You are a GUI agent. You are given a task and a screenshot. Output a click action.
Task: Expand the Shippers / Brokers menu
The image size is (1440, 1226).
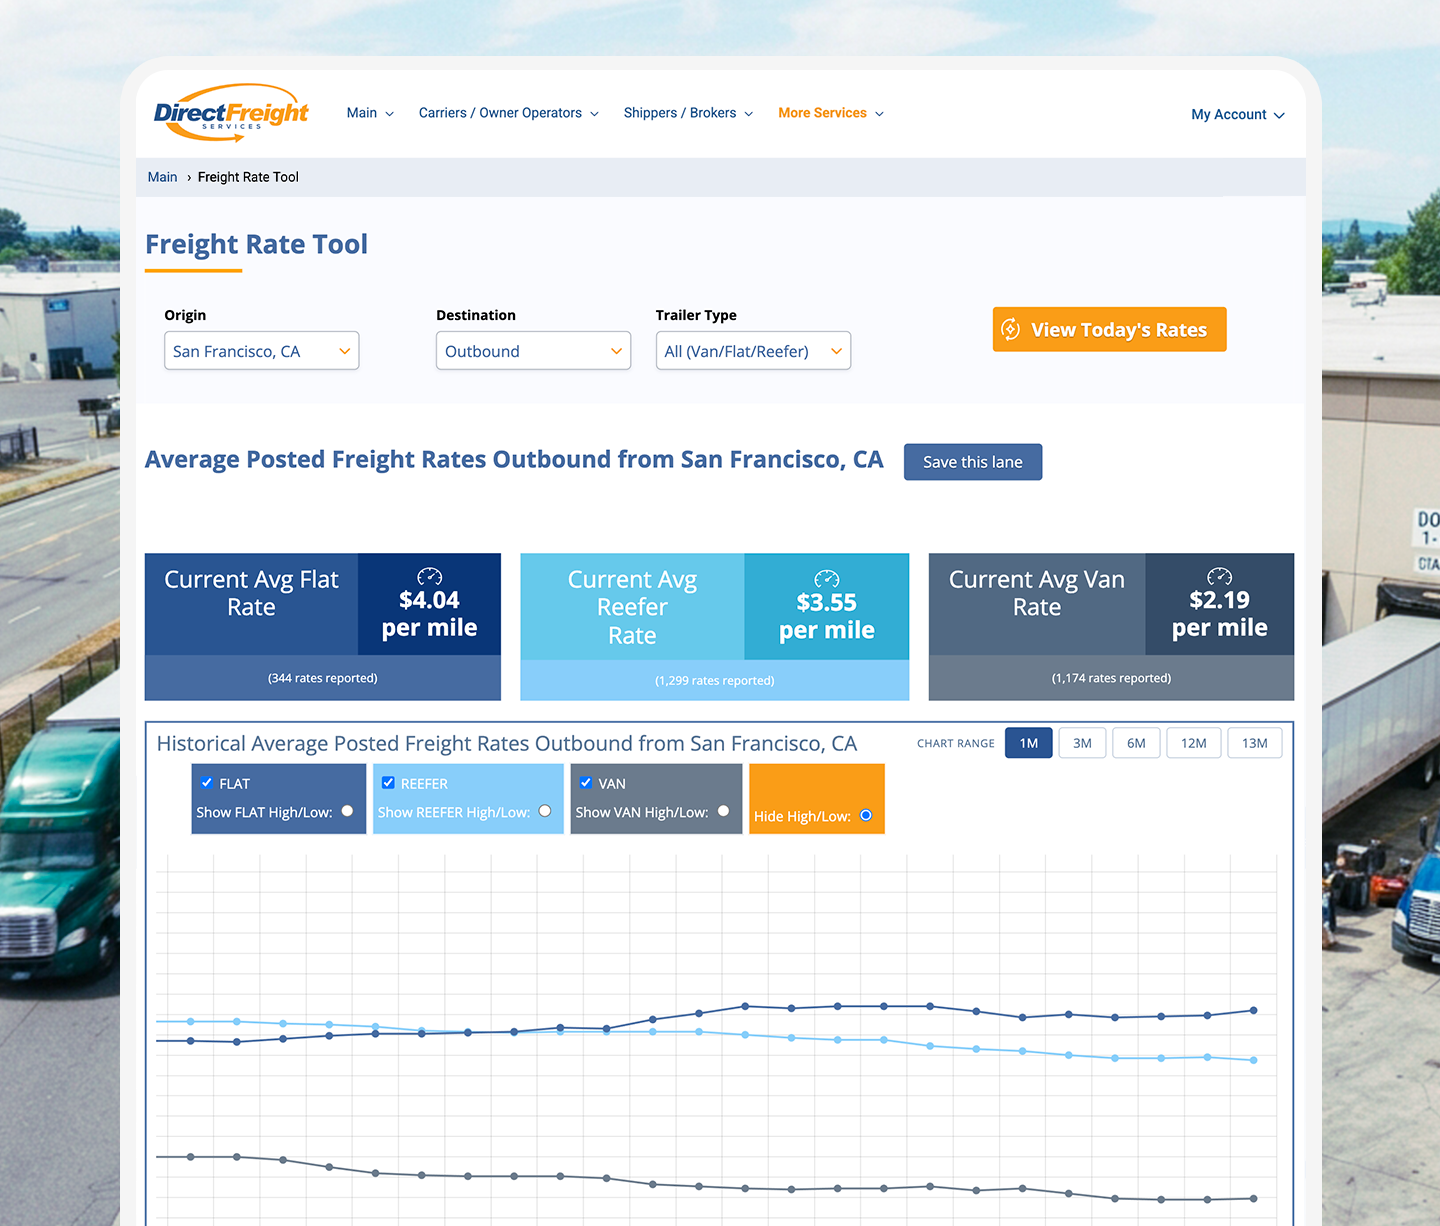688,113
